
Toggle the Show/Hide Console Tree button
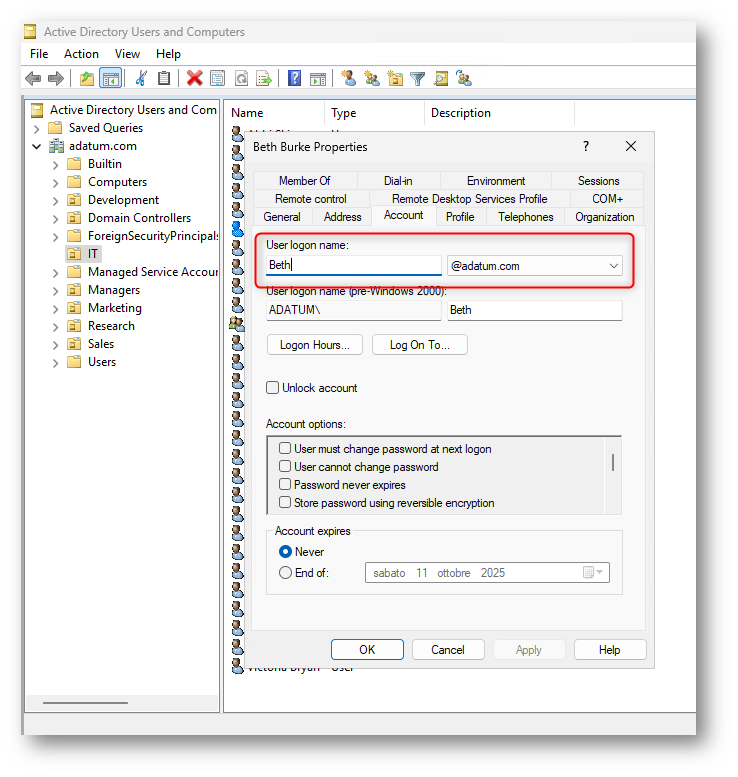tap(111, 78)
